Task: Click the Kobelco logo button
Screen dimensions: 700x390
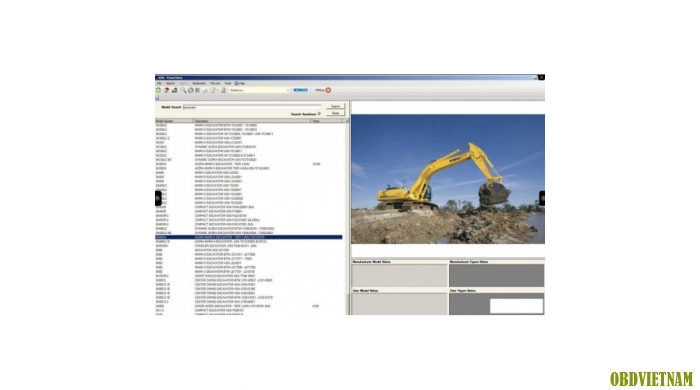Action: (x=300, y=90)
